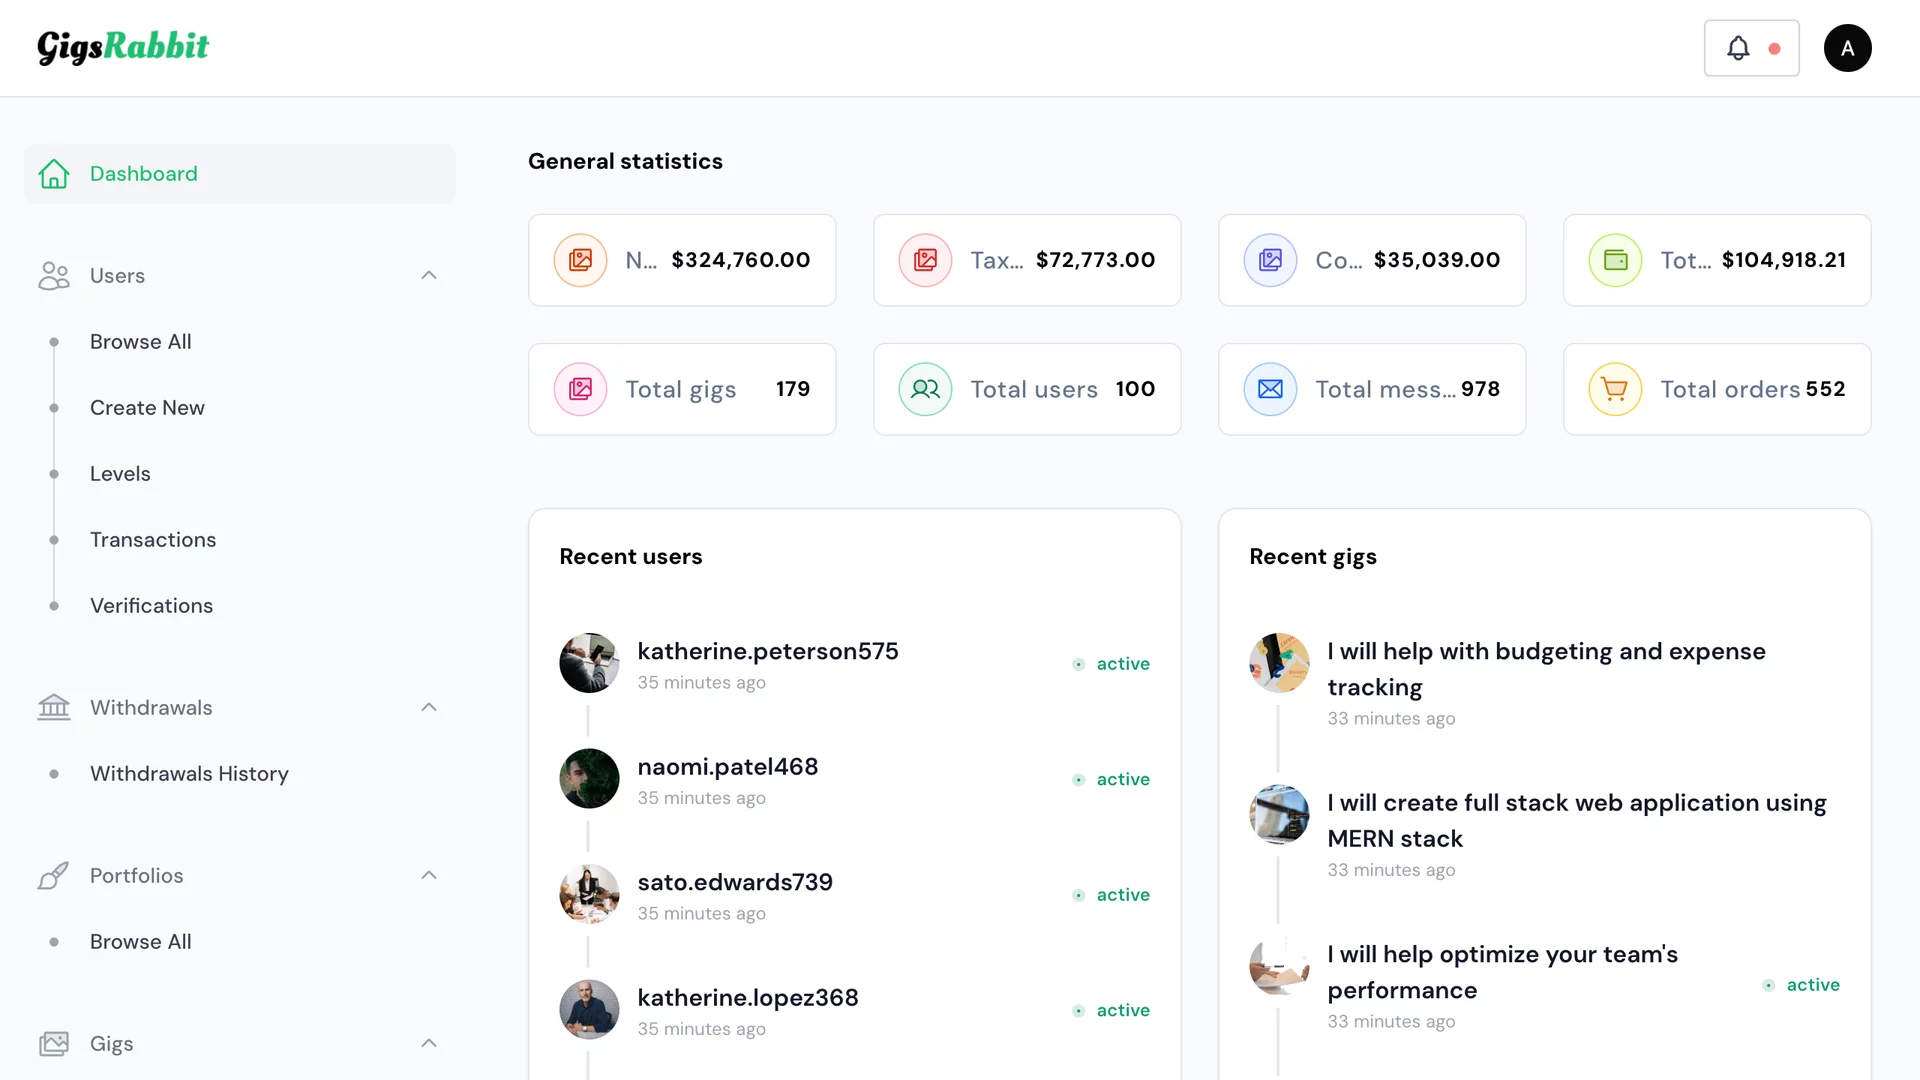This screenshot has height=1080, width=1920.
Task: Collapse the Gigs sidebar section
Action: point(429,1043)
